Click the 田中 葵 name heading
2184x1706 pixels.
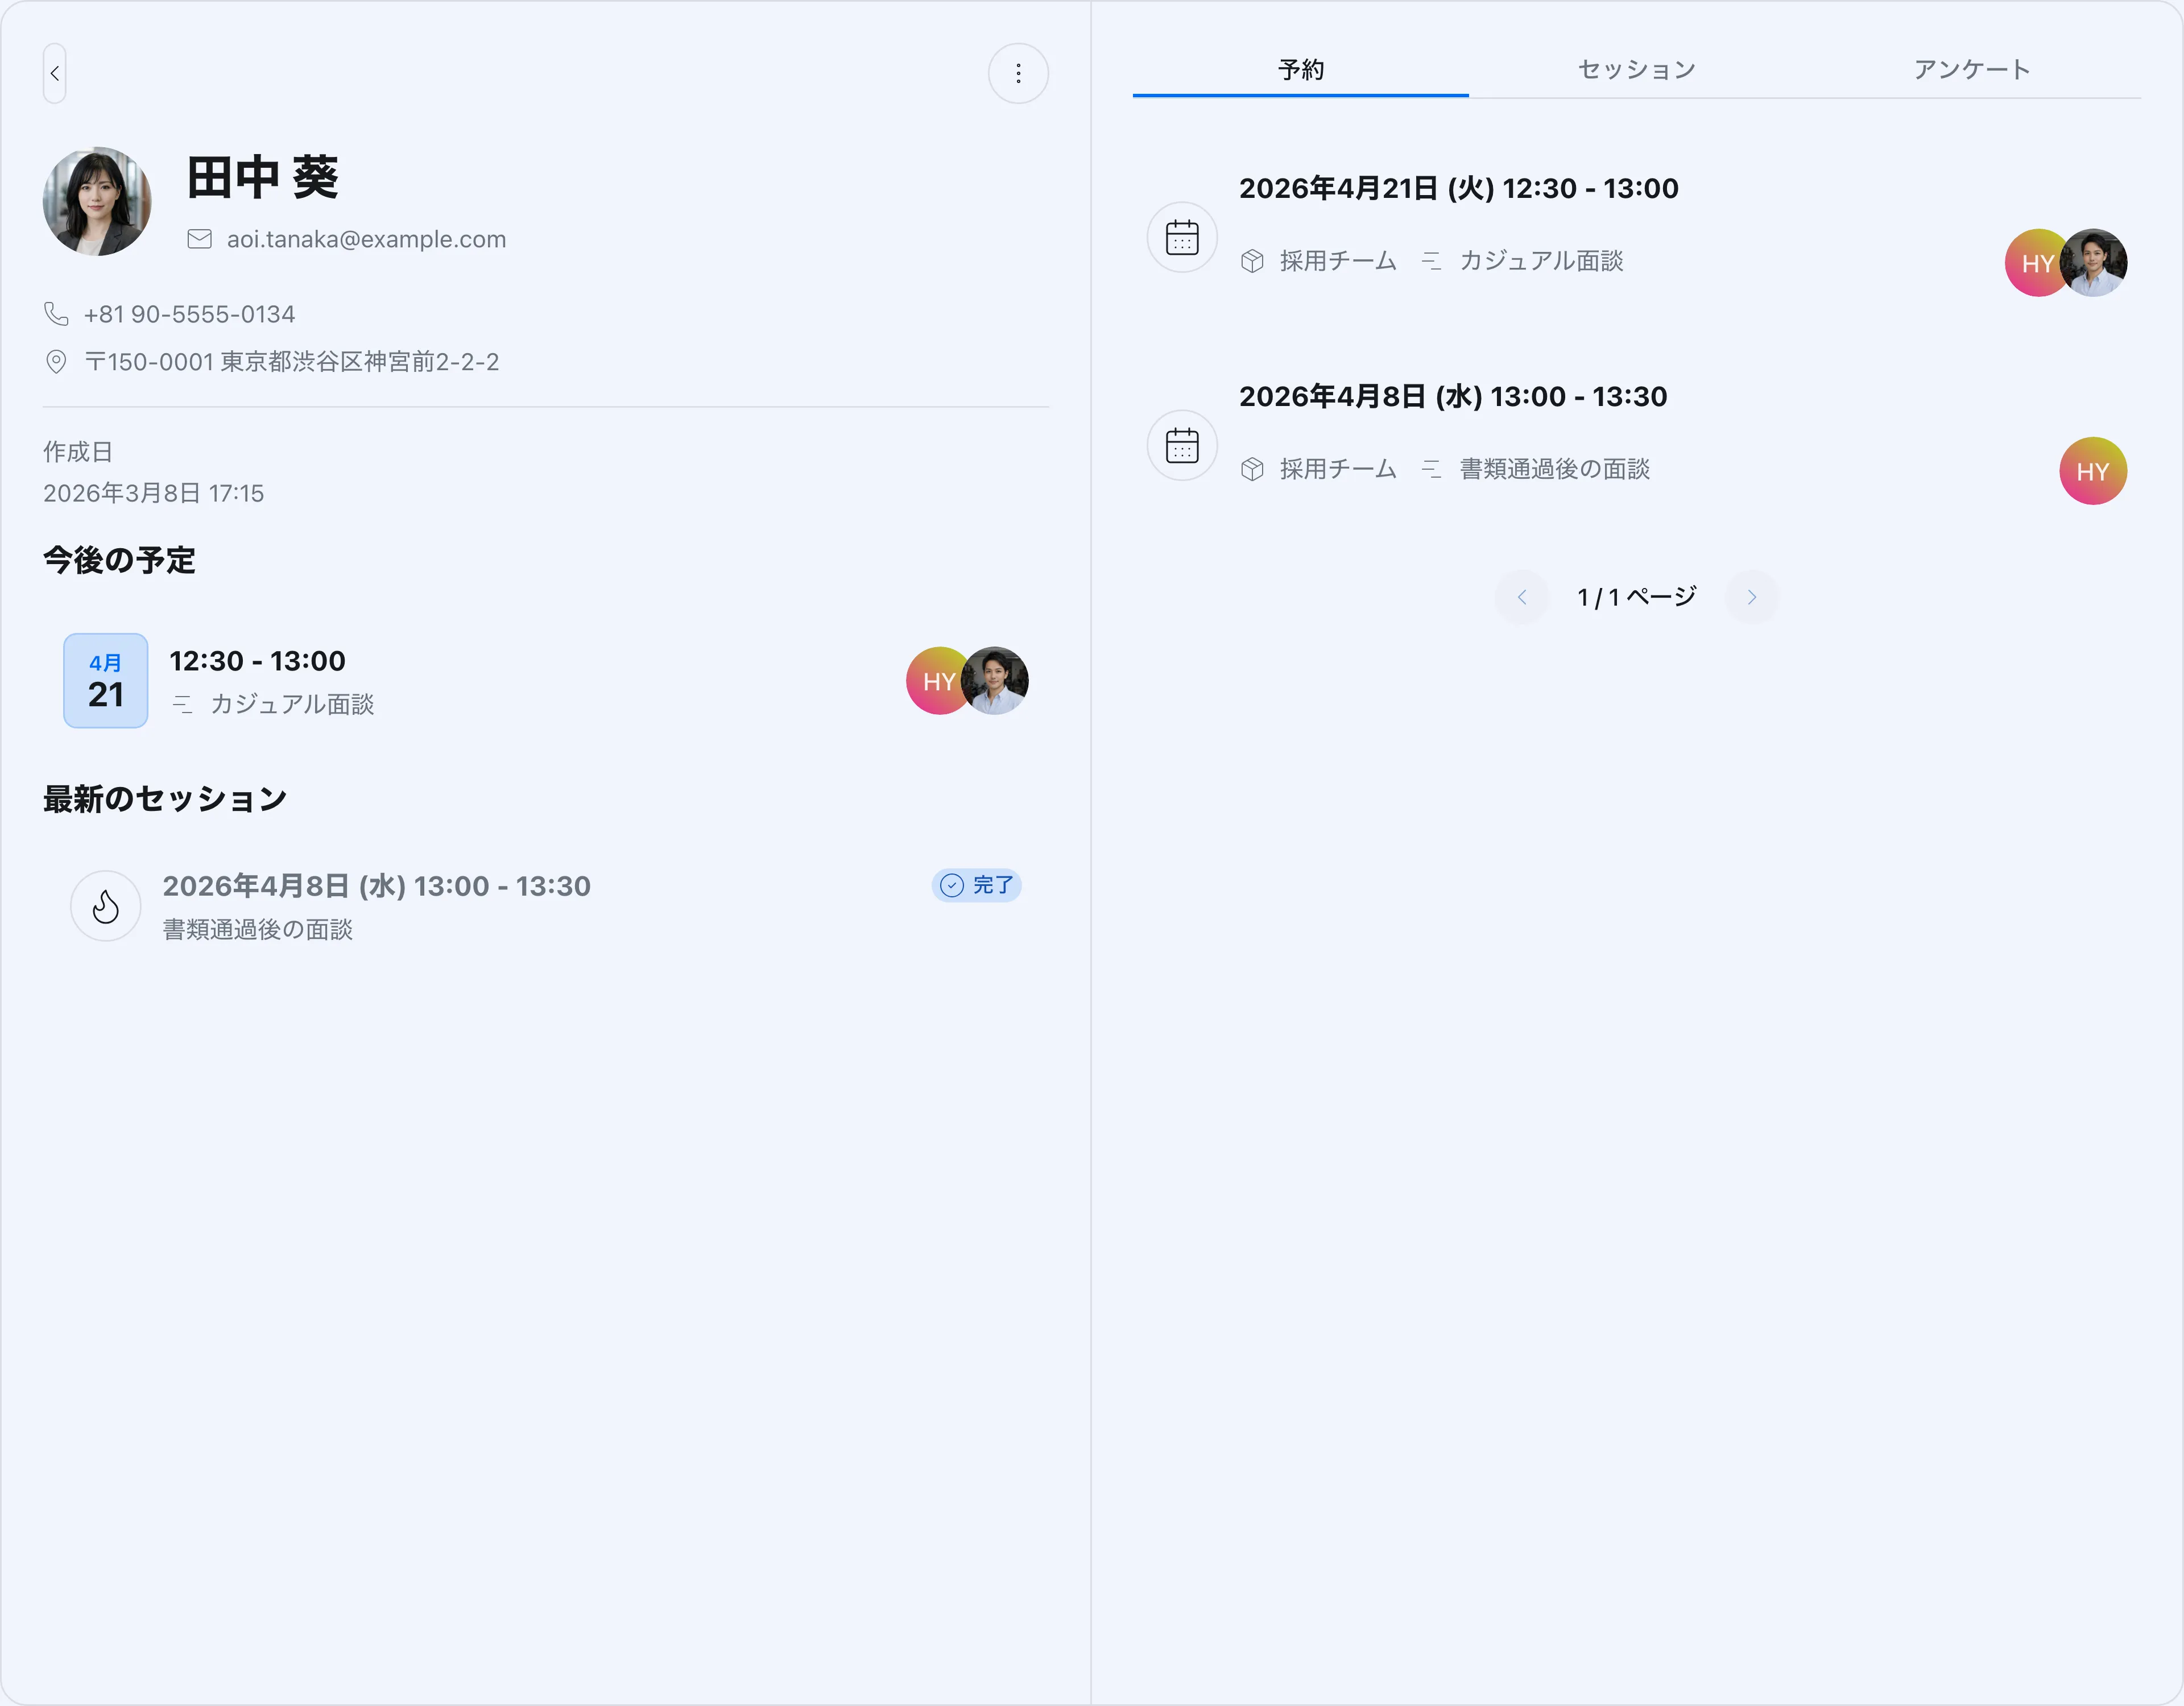[263, 178]
